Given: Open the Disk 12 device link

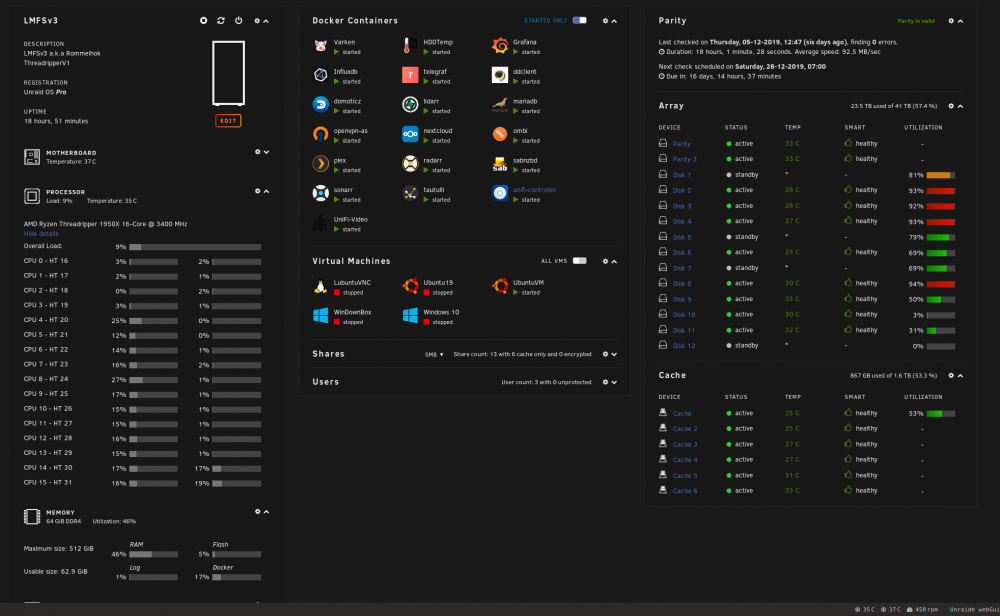Looking at the screenshot, I should pyautogui.click(x=684, y=346).
